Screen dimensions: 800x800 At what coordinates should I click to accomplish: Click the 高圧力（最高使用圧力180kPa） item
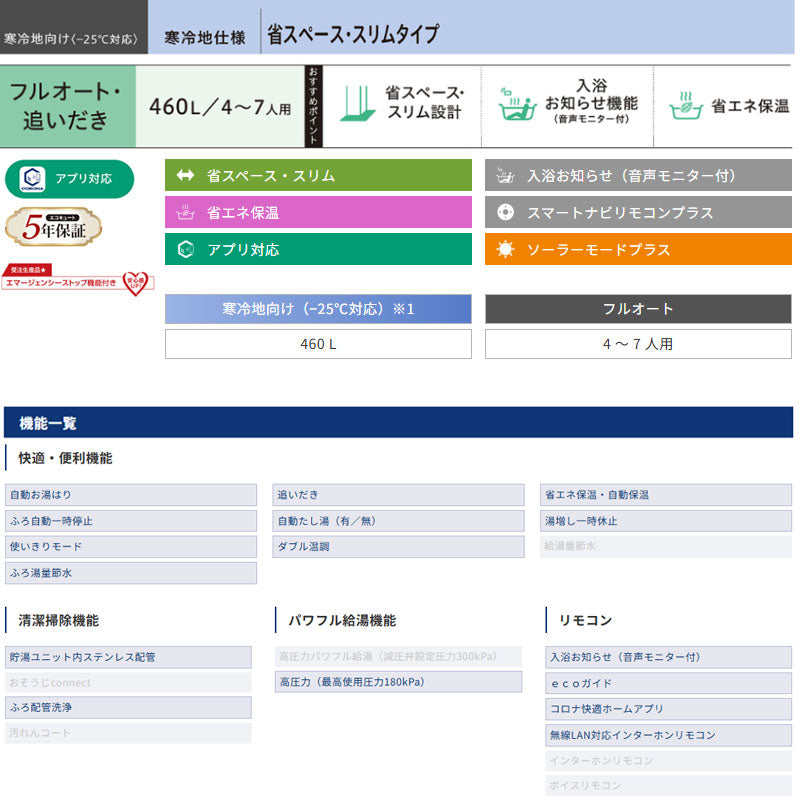coord(398,682)
